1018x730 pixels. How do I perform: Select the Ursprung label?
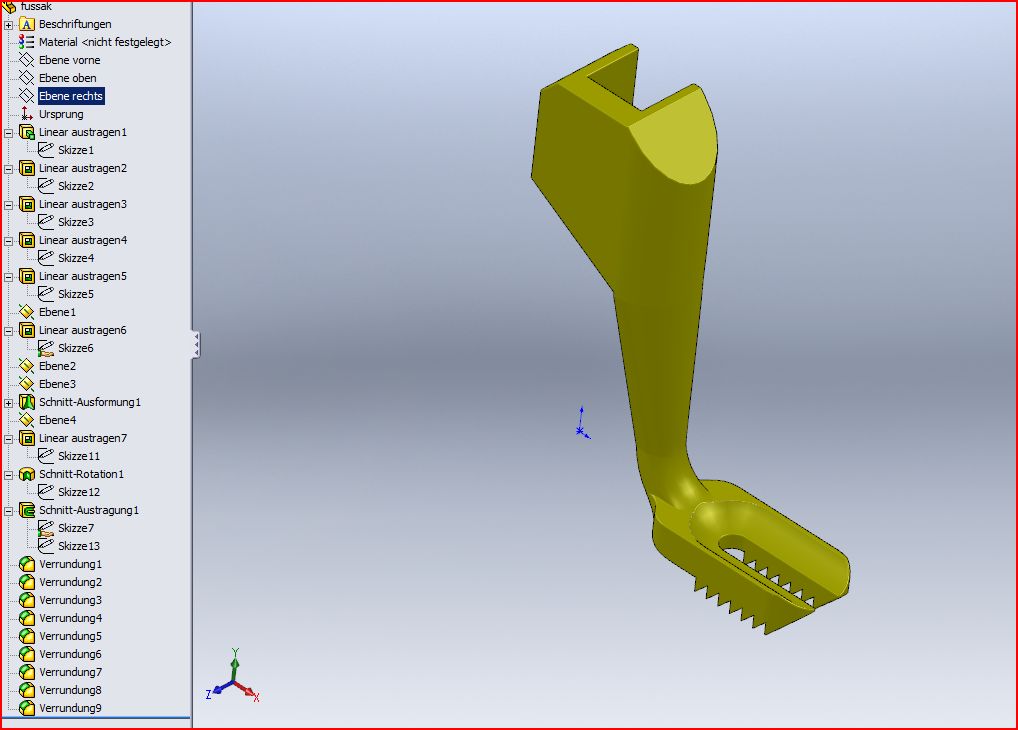pos(61,114)
